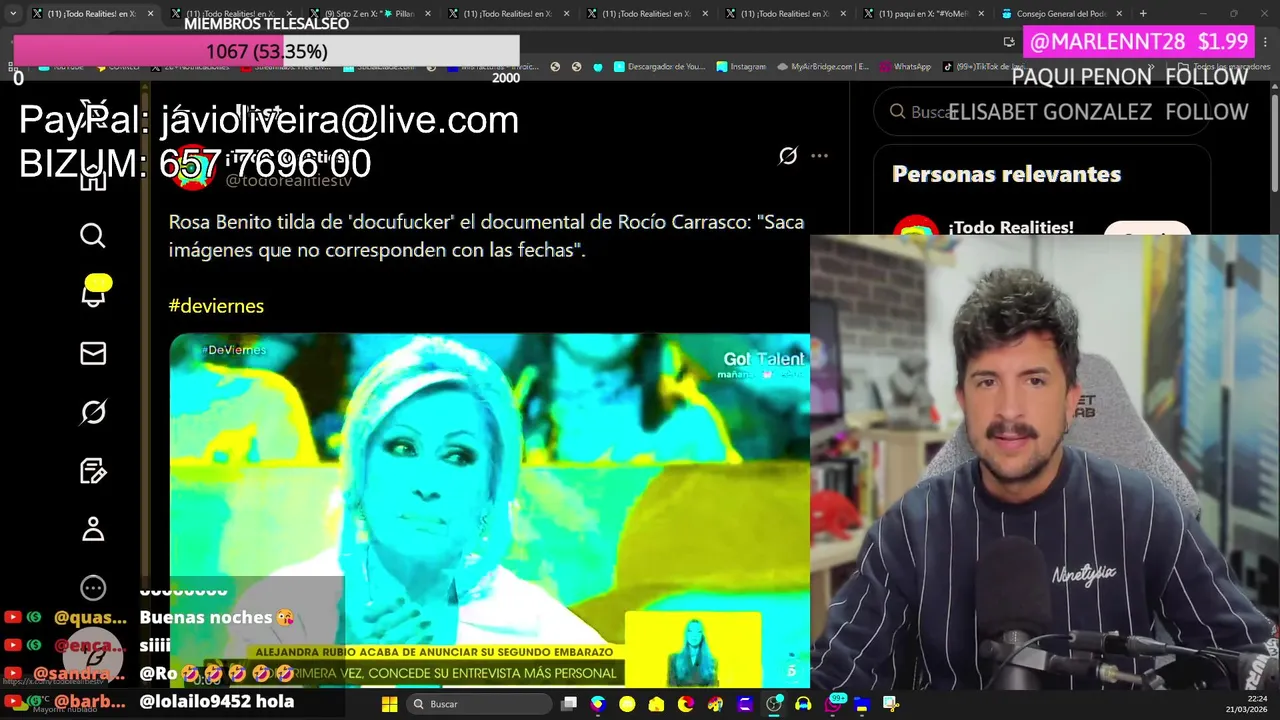This screenshot has height=720, width=1280.
Task: Open the headphones app on the taskbar
Action: [802, 704]
